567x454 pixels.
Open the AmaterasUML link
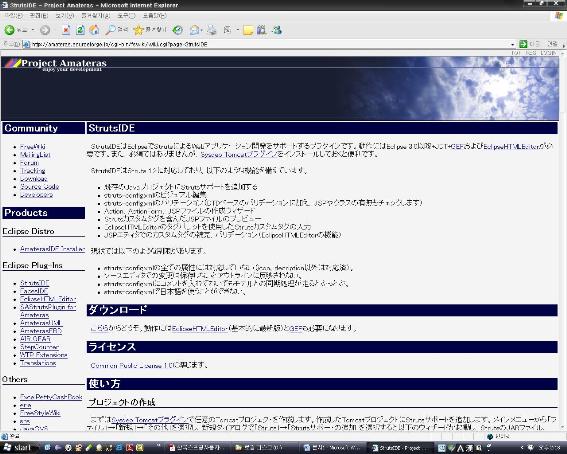pyautogui.click(x=40, y=323)
